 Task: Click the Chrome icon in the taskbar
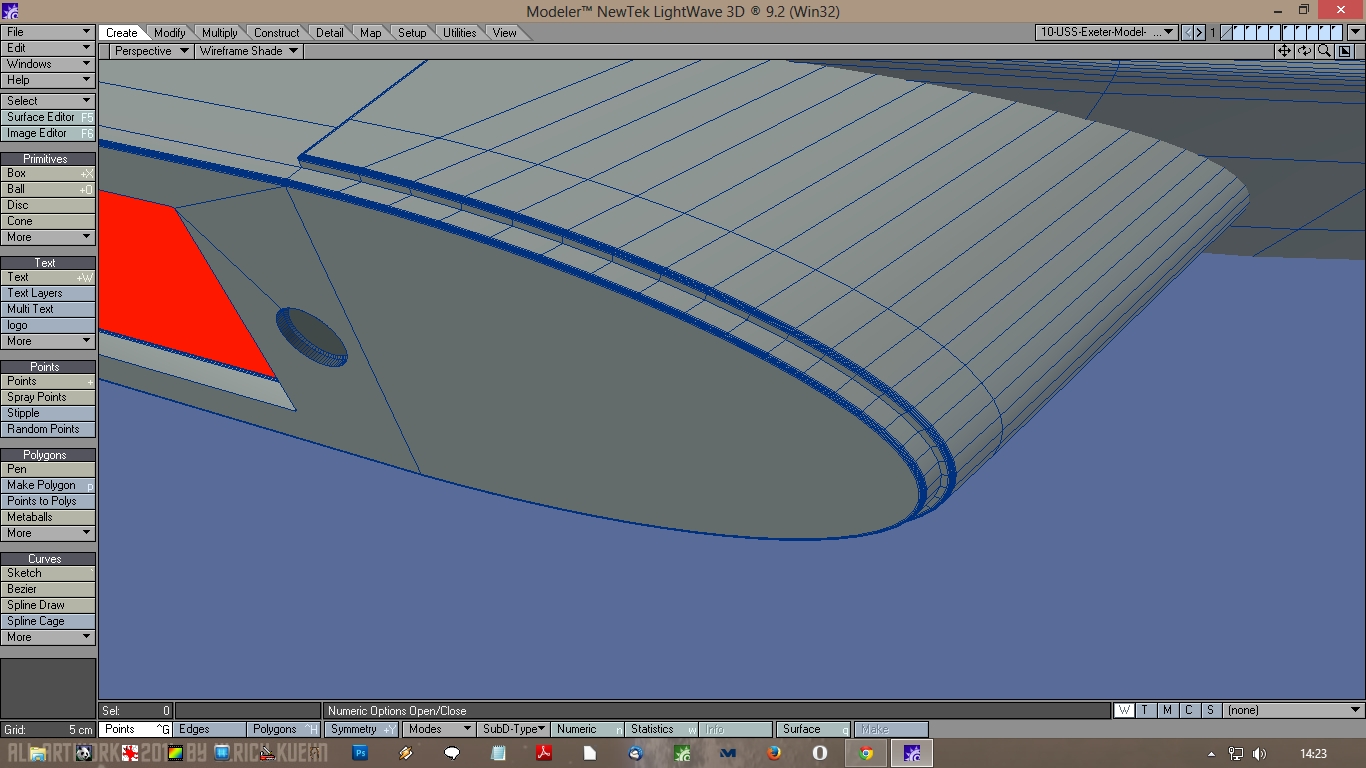click(x=866, y=753)
